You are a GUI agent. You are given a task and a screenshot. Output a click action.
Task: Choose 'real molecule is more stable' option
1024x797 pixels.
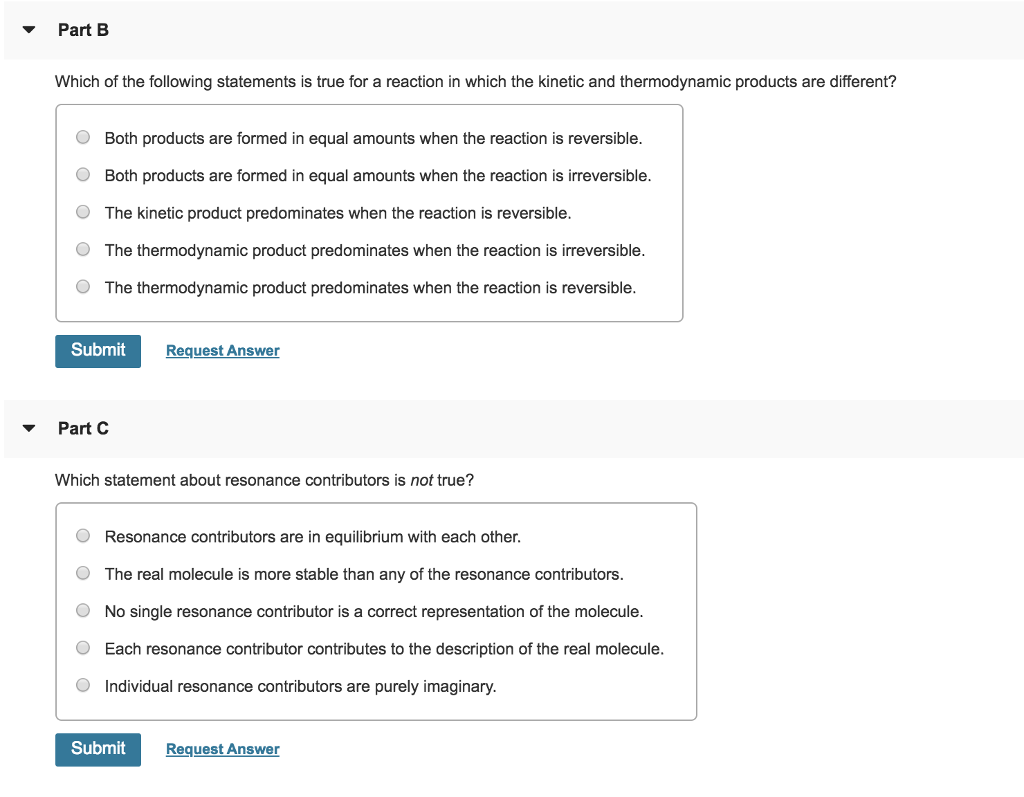[83, 573]
